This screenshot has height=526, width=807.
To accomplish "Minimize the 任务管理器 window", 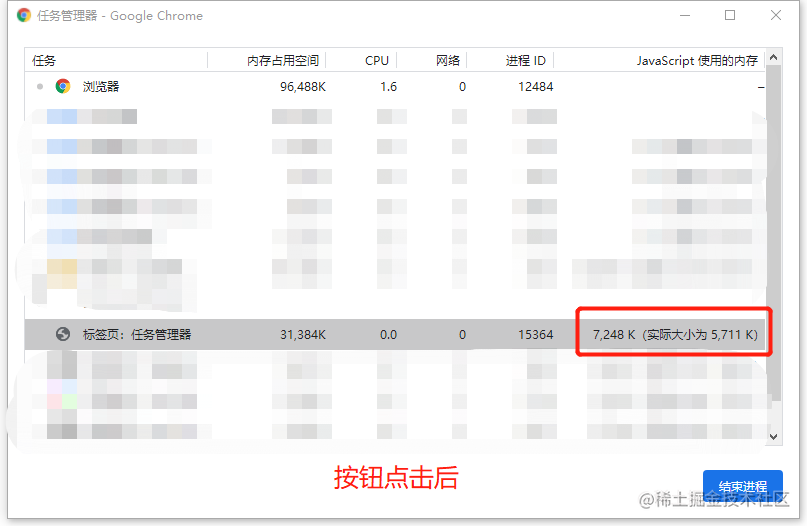I will pos(685,15).
